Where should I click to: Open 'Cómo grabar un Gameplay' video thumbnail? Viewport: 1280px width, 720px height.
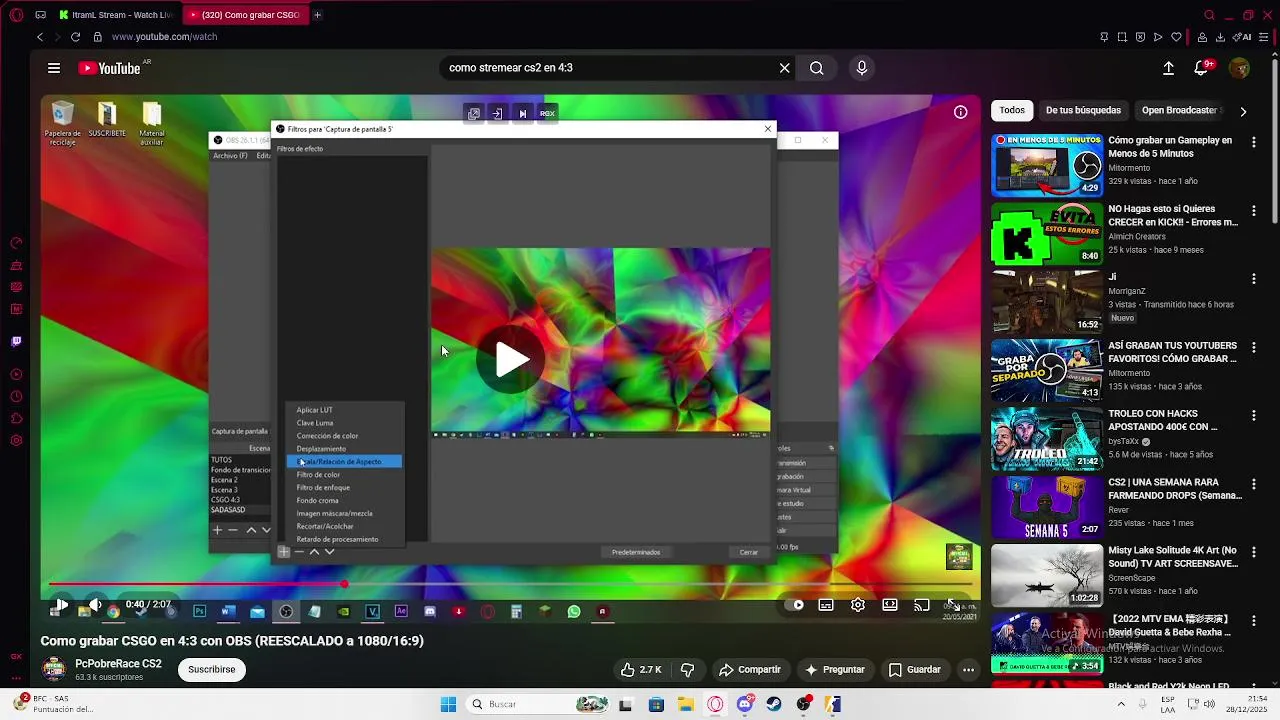(1047, 165)
